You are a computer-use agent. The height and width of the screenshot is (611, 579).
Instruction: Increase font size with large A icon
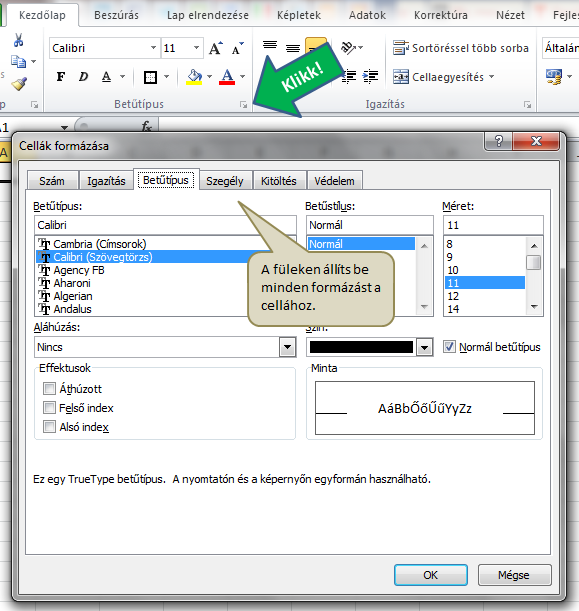(215, 48)
